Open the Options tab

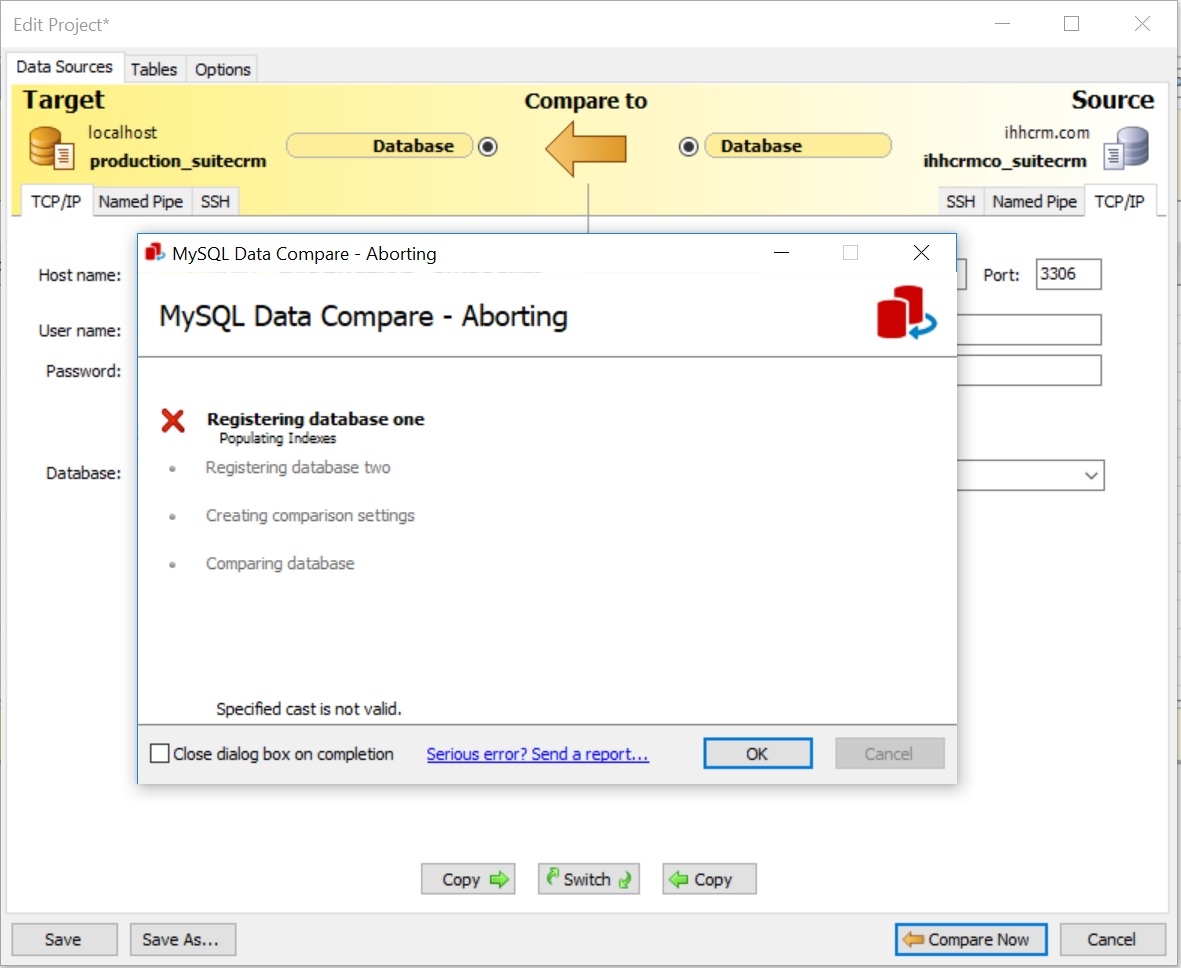[x=222, y=69]
